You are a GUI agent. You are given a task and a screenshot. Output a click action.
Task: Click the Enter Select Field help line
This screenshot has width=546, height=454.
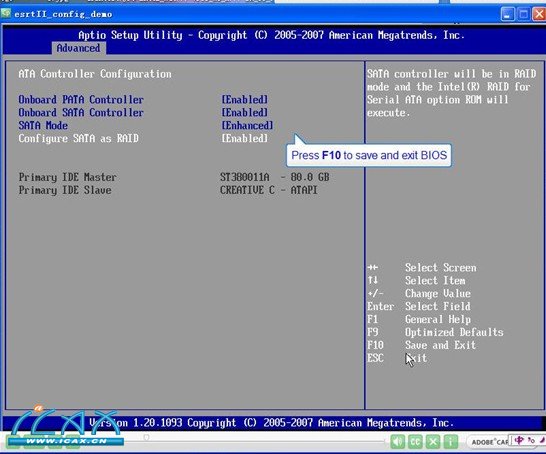tap(419, 306)
